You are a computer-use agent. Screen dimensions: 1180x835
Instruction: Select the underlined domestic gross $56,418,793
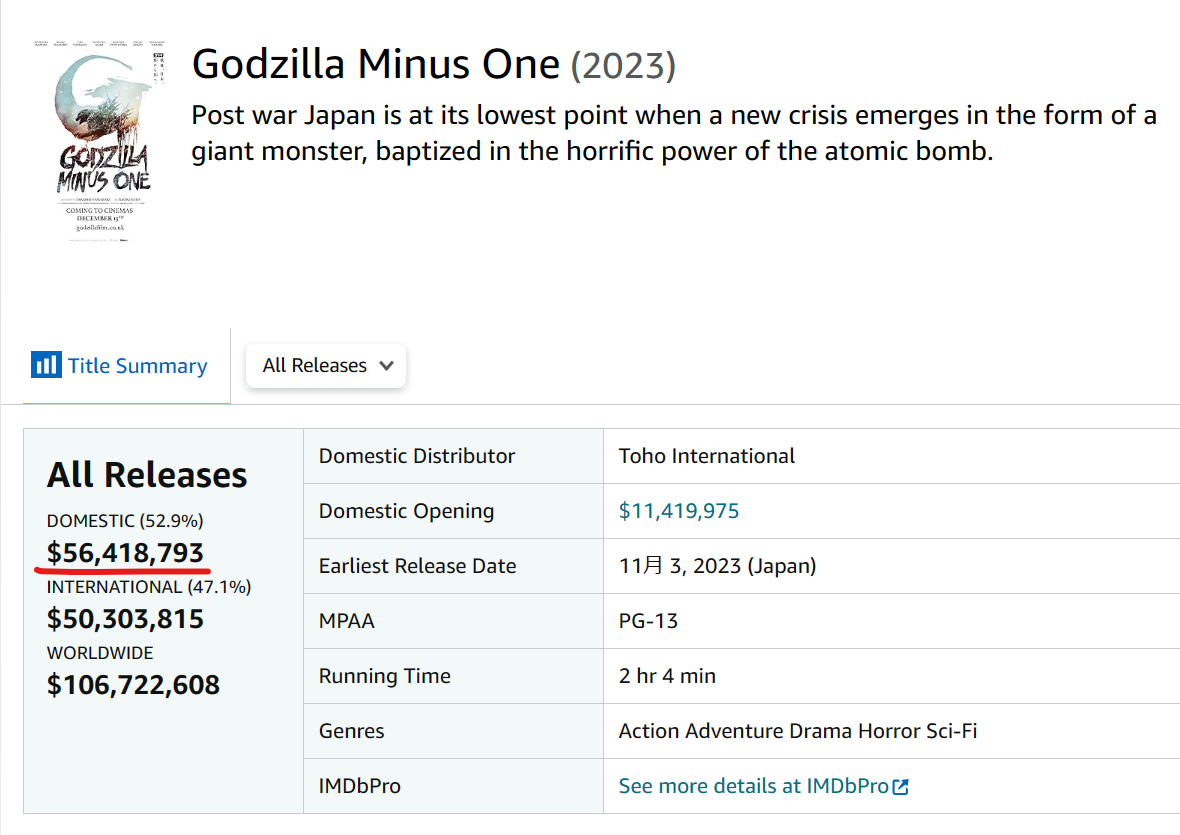(x=125, y=553)
